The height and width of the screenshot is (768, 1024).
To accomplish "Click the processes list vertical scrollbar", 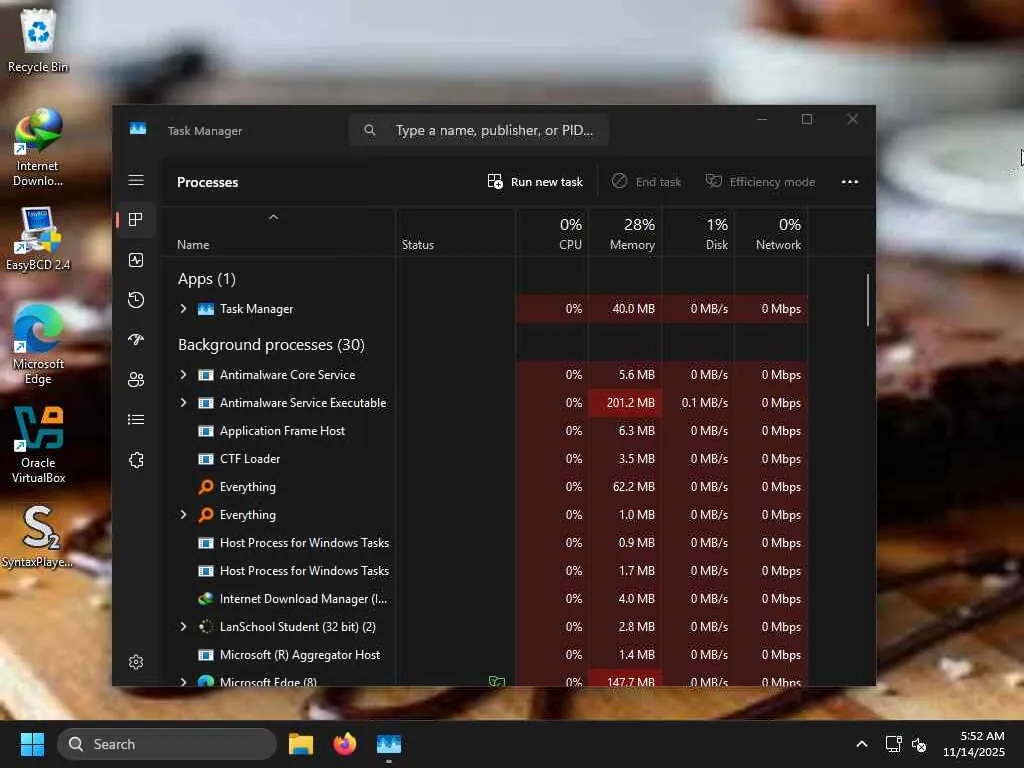I will coord(868,300).
